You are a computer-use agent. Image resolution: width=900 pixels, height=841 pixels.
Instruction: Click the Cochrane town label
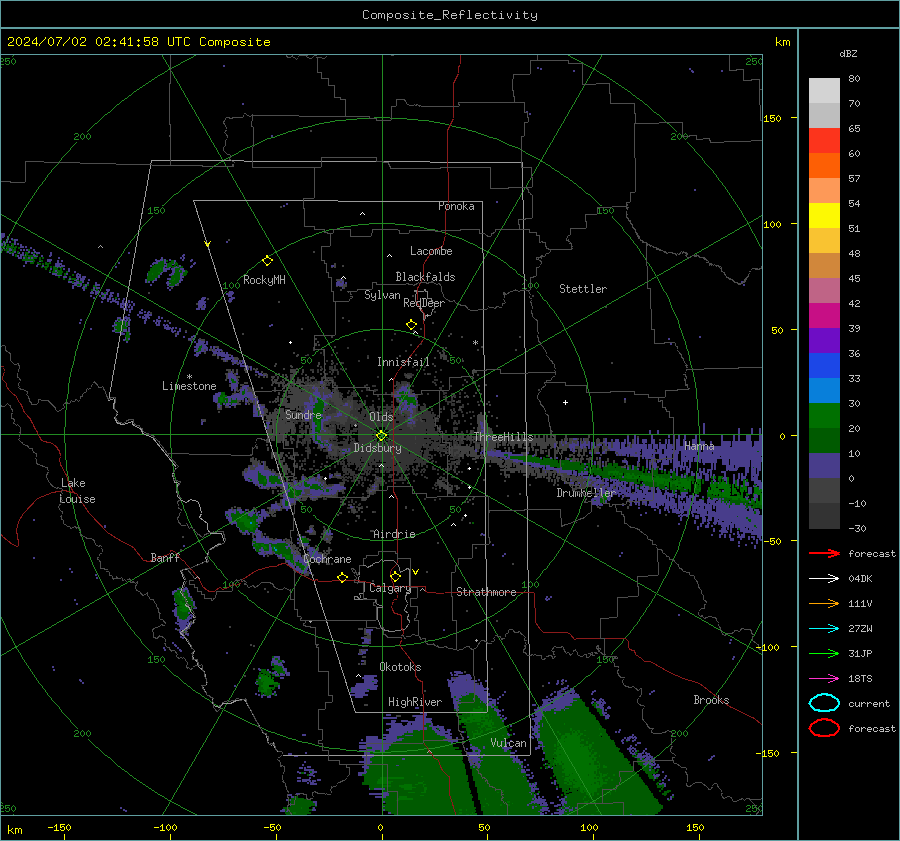[327, 559]
